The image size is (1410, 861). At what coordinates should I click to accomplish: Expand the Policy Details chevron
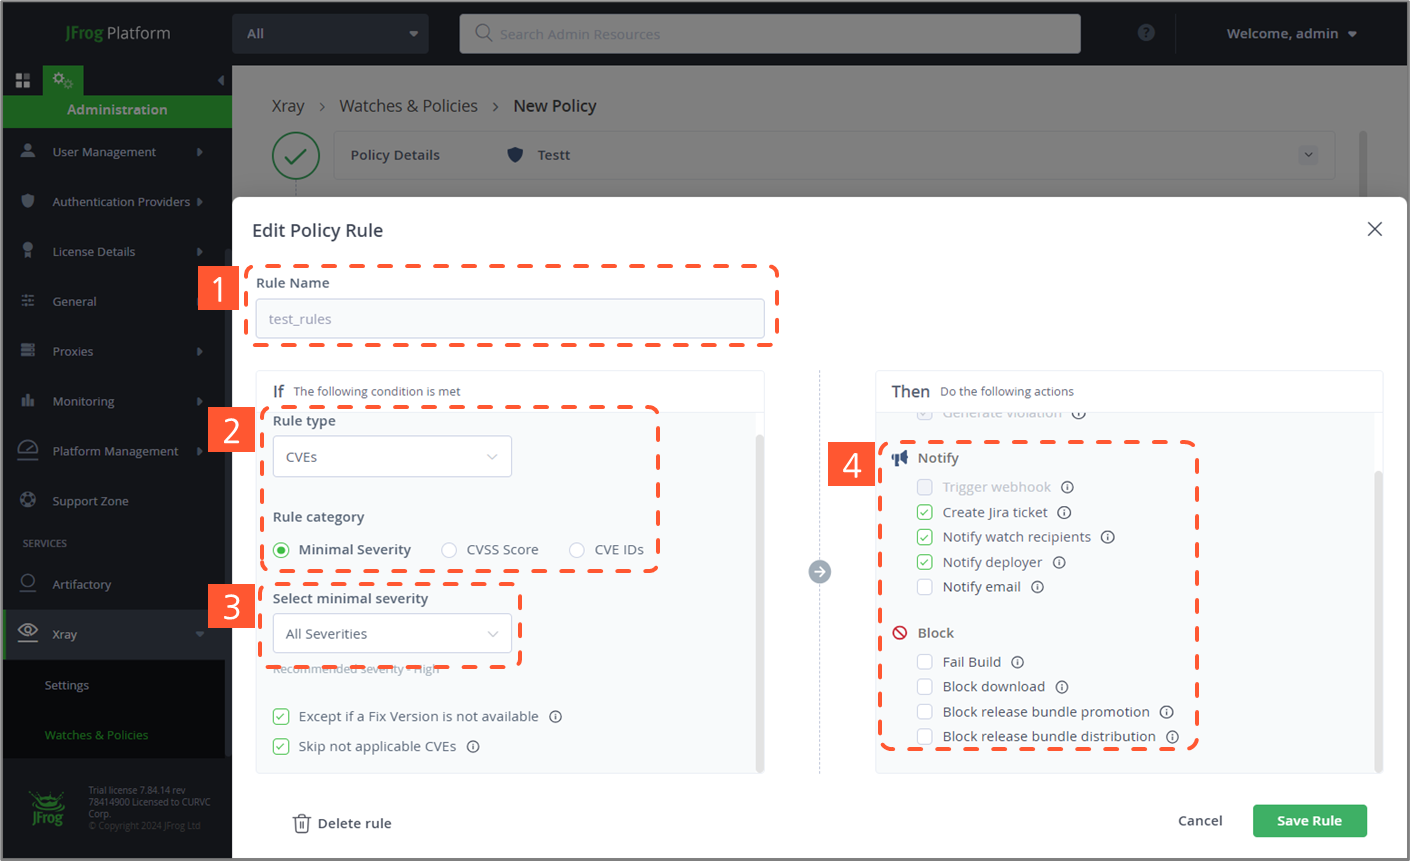(x=1308, y=155)
